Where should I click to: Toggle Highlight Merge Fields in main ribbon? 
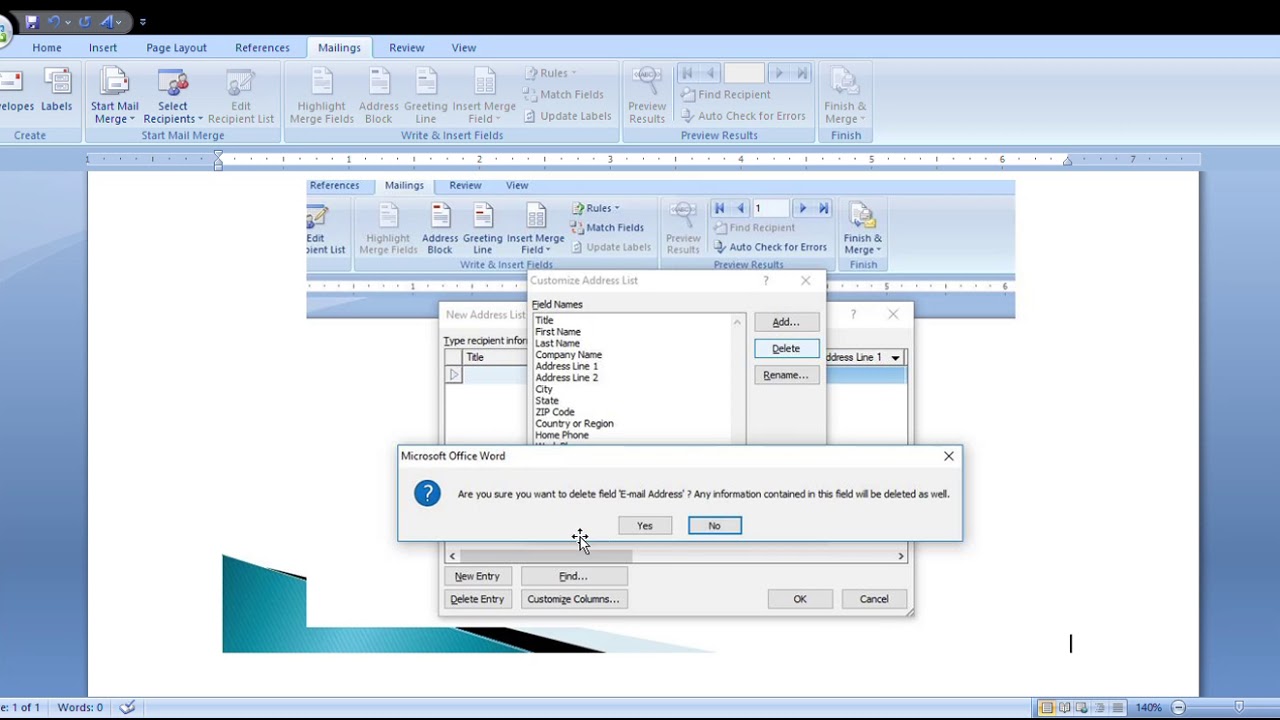[321, 96]
